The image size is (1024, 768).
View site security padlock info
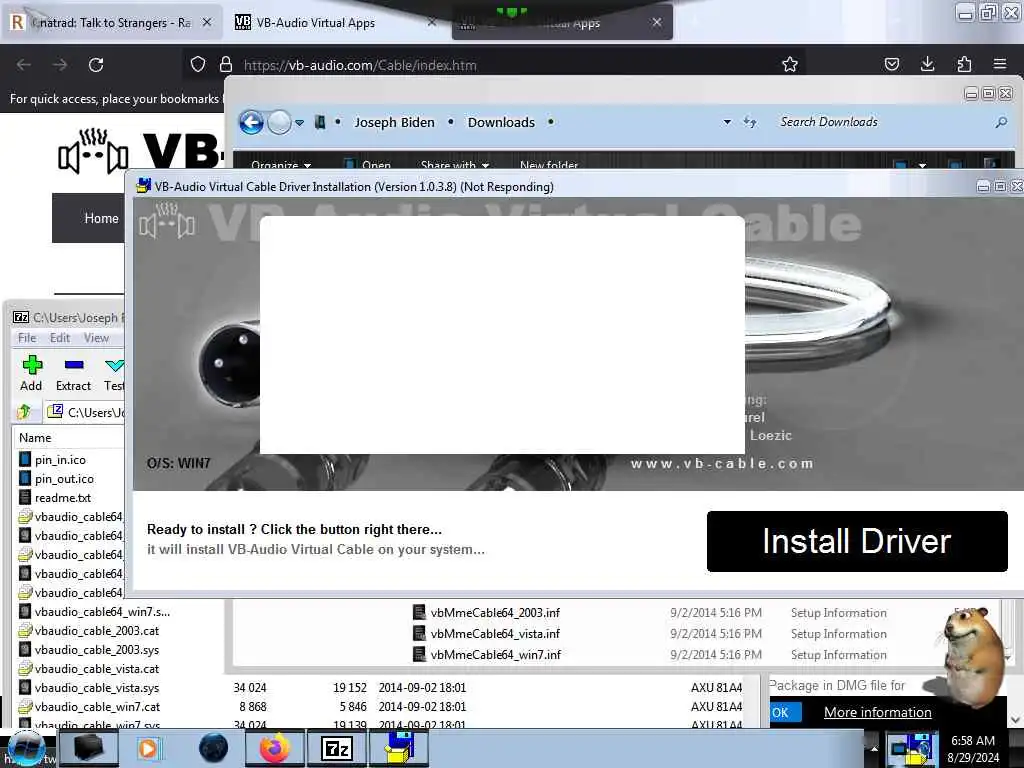point(226,64)
